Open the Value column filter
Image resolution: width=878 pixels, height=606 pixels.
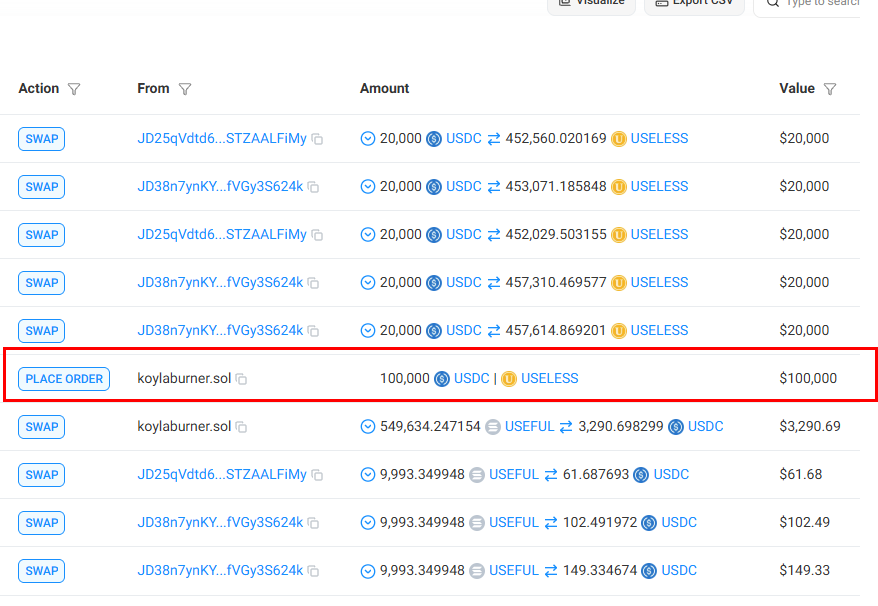(831, 89)
